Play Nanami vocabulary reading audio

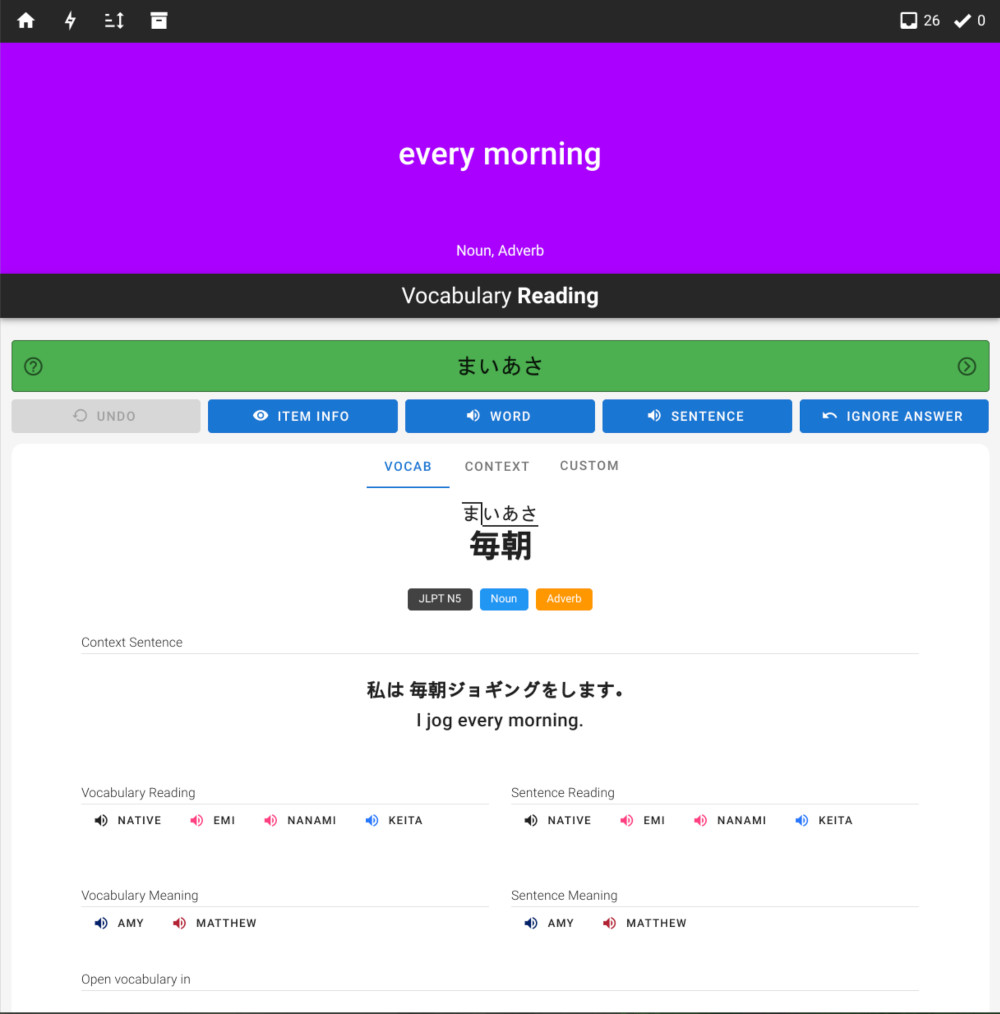300,820
